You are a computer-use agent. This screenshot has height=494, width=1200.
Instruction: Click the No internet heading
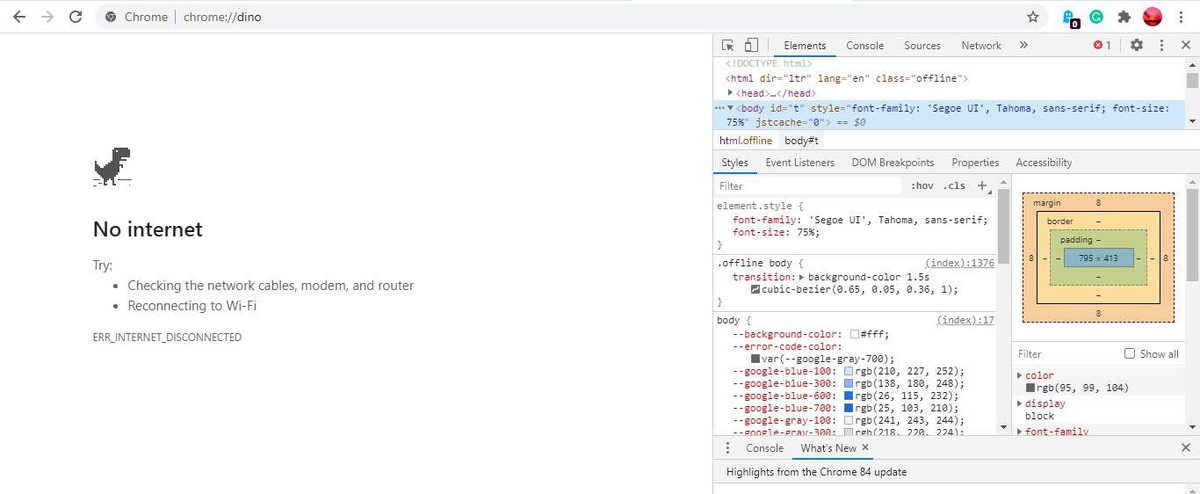(x=148, y=229)
